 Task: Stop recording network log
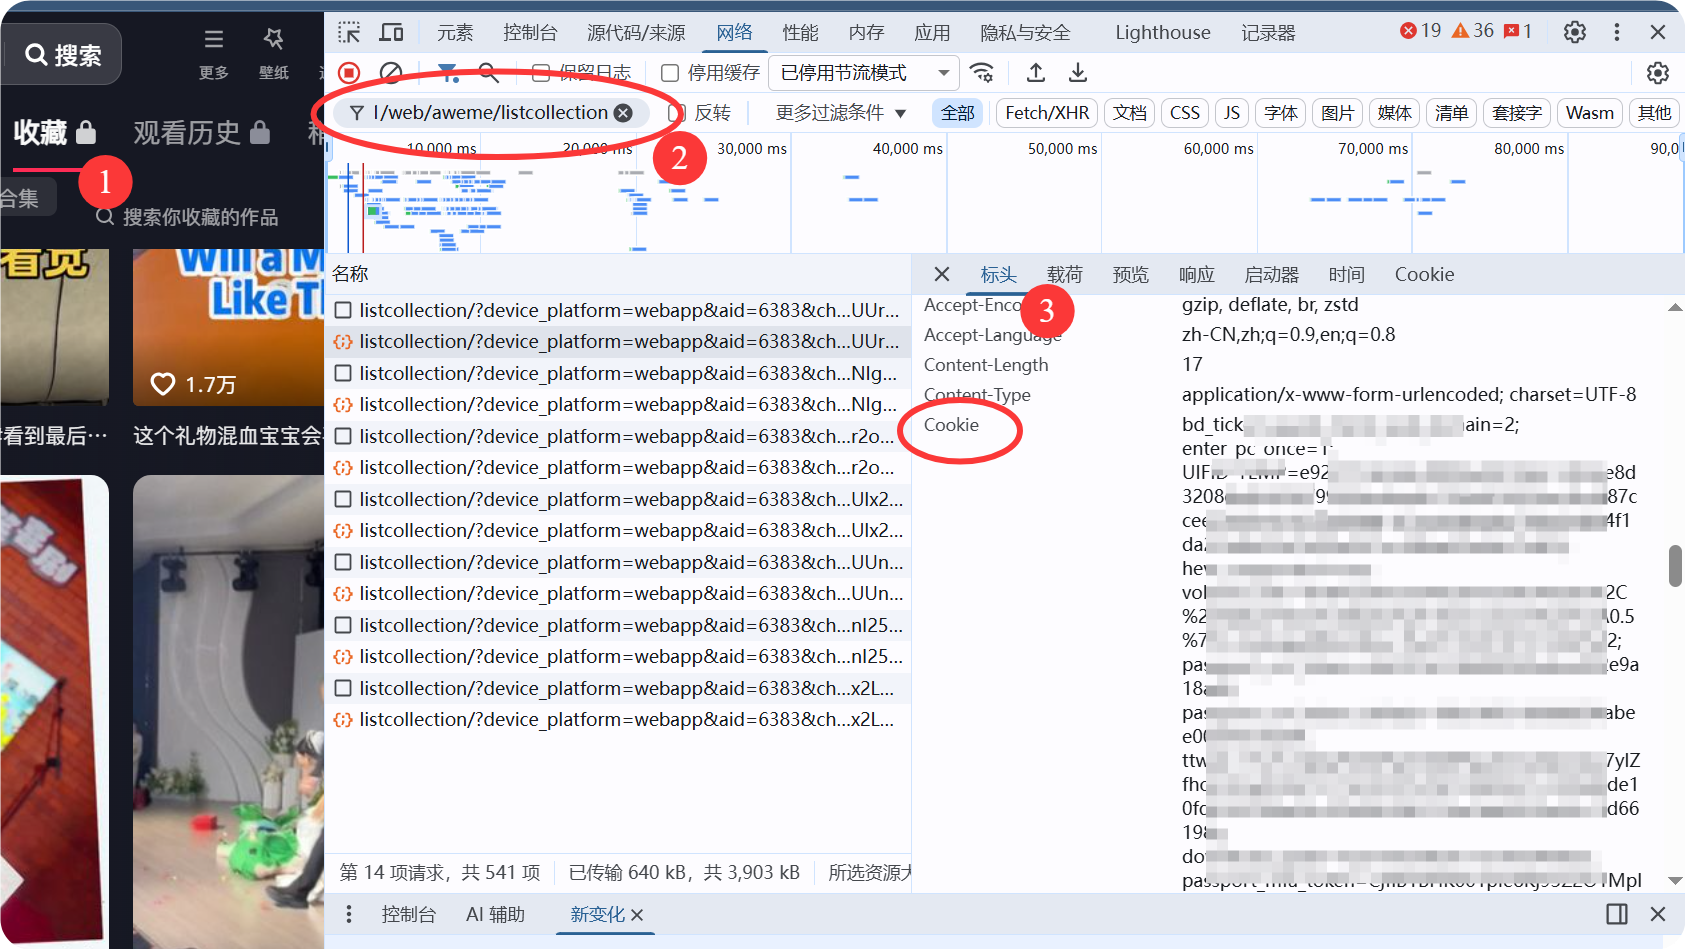coord(349,72)
